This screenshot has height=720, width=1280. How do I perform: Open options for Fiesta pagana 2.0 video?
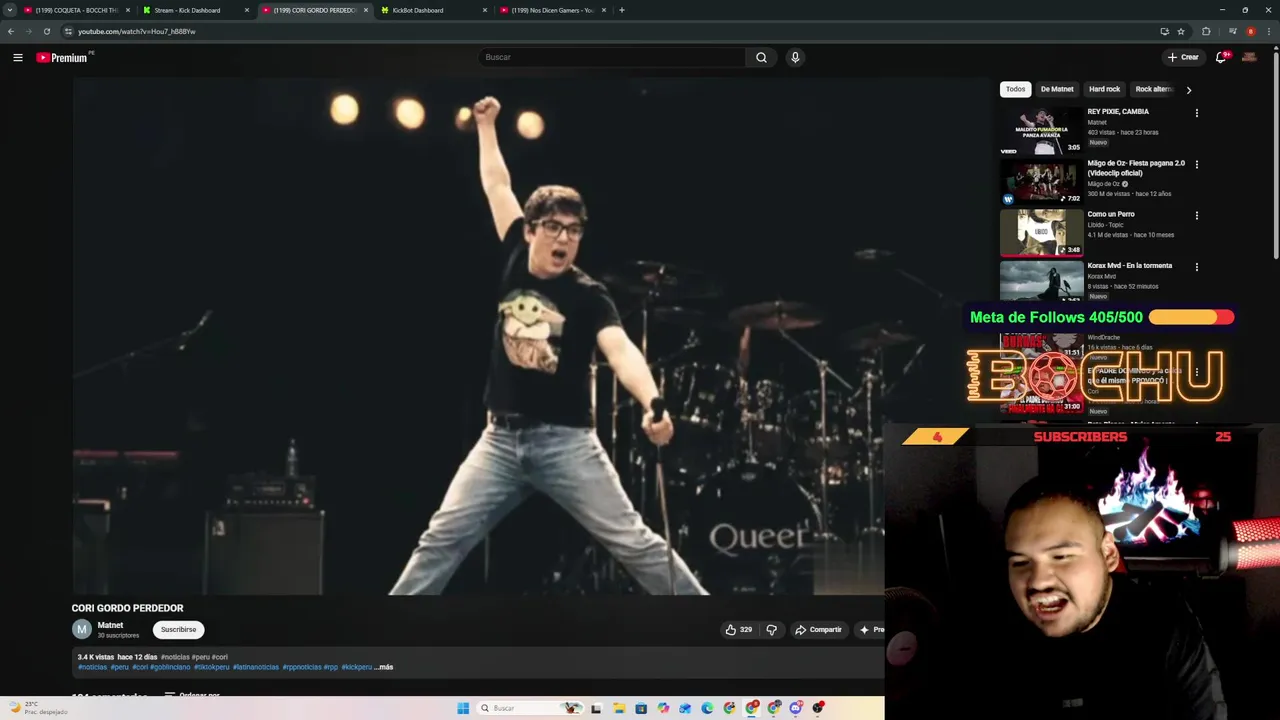[1197, 164]
